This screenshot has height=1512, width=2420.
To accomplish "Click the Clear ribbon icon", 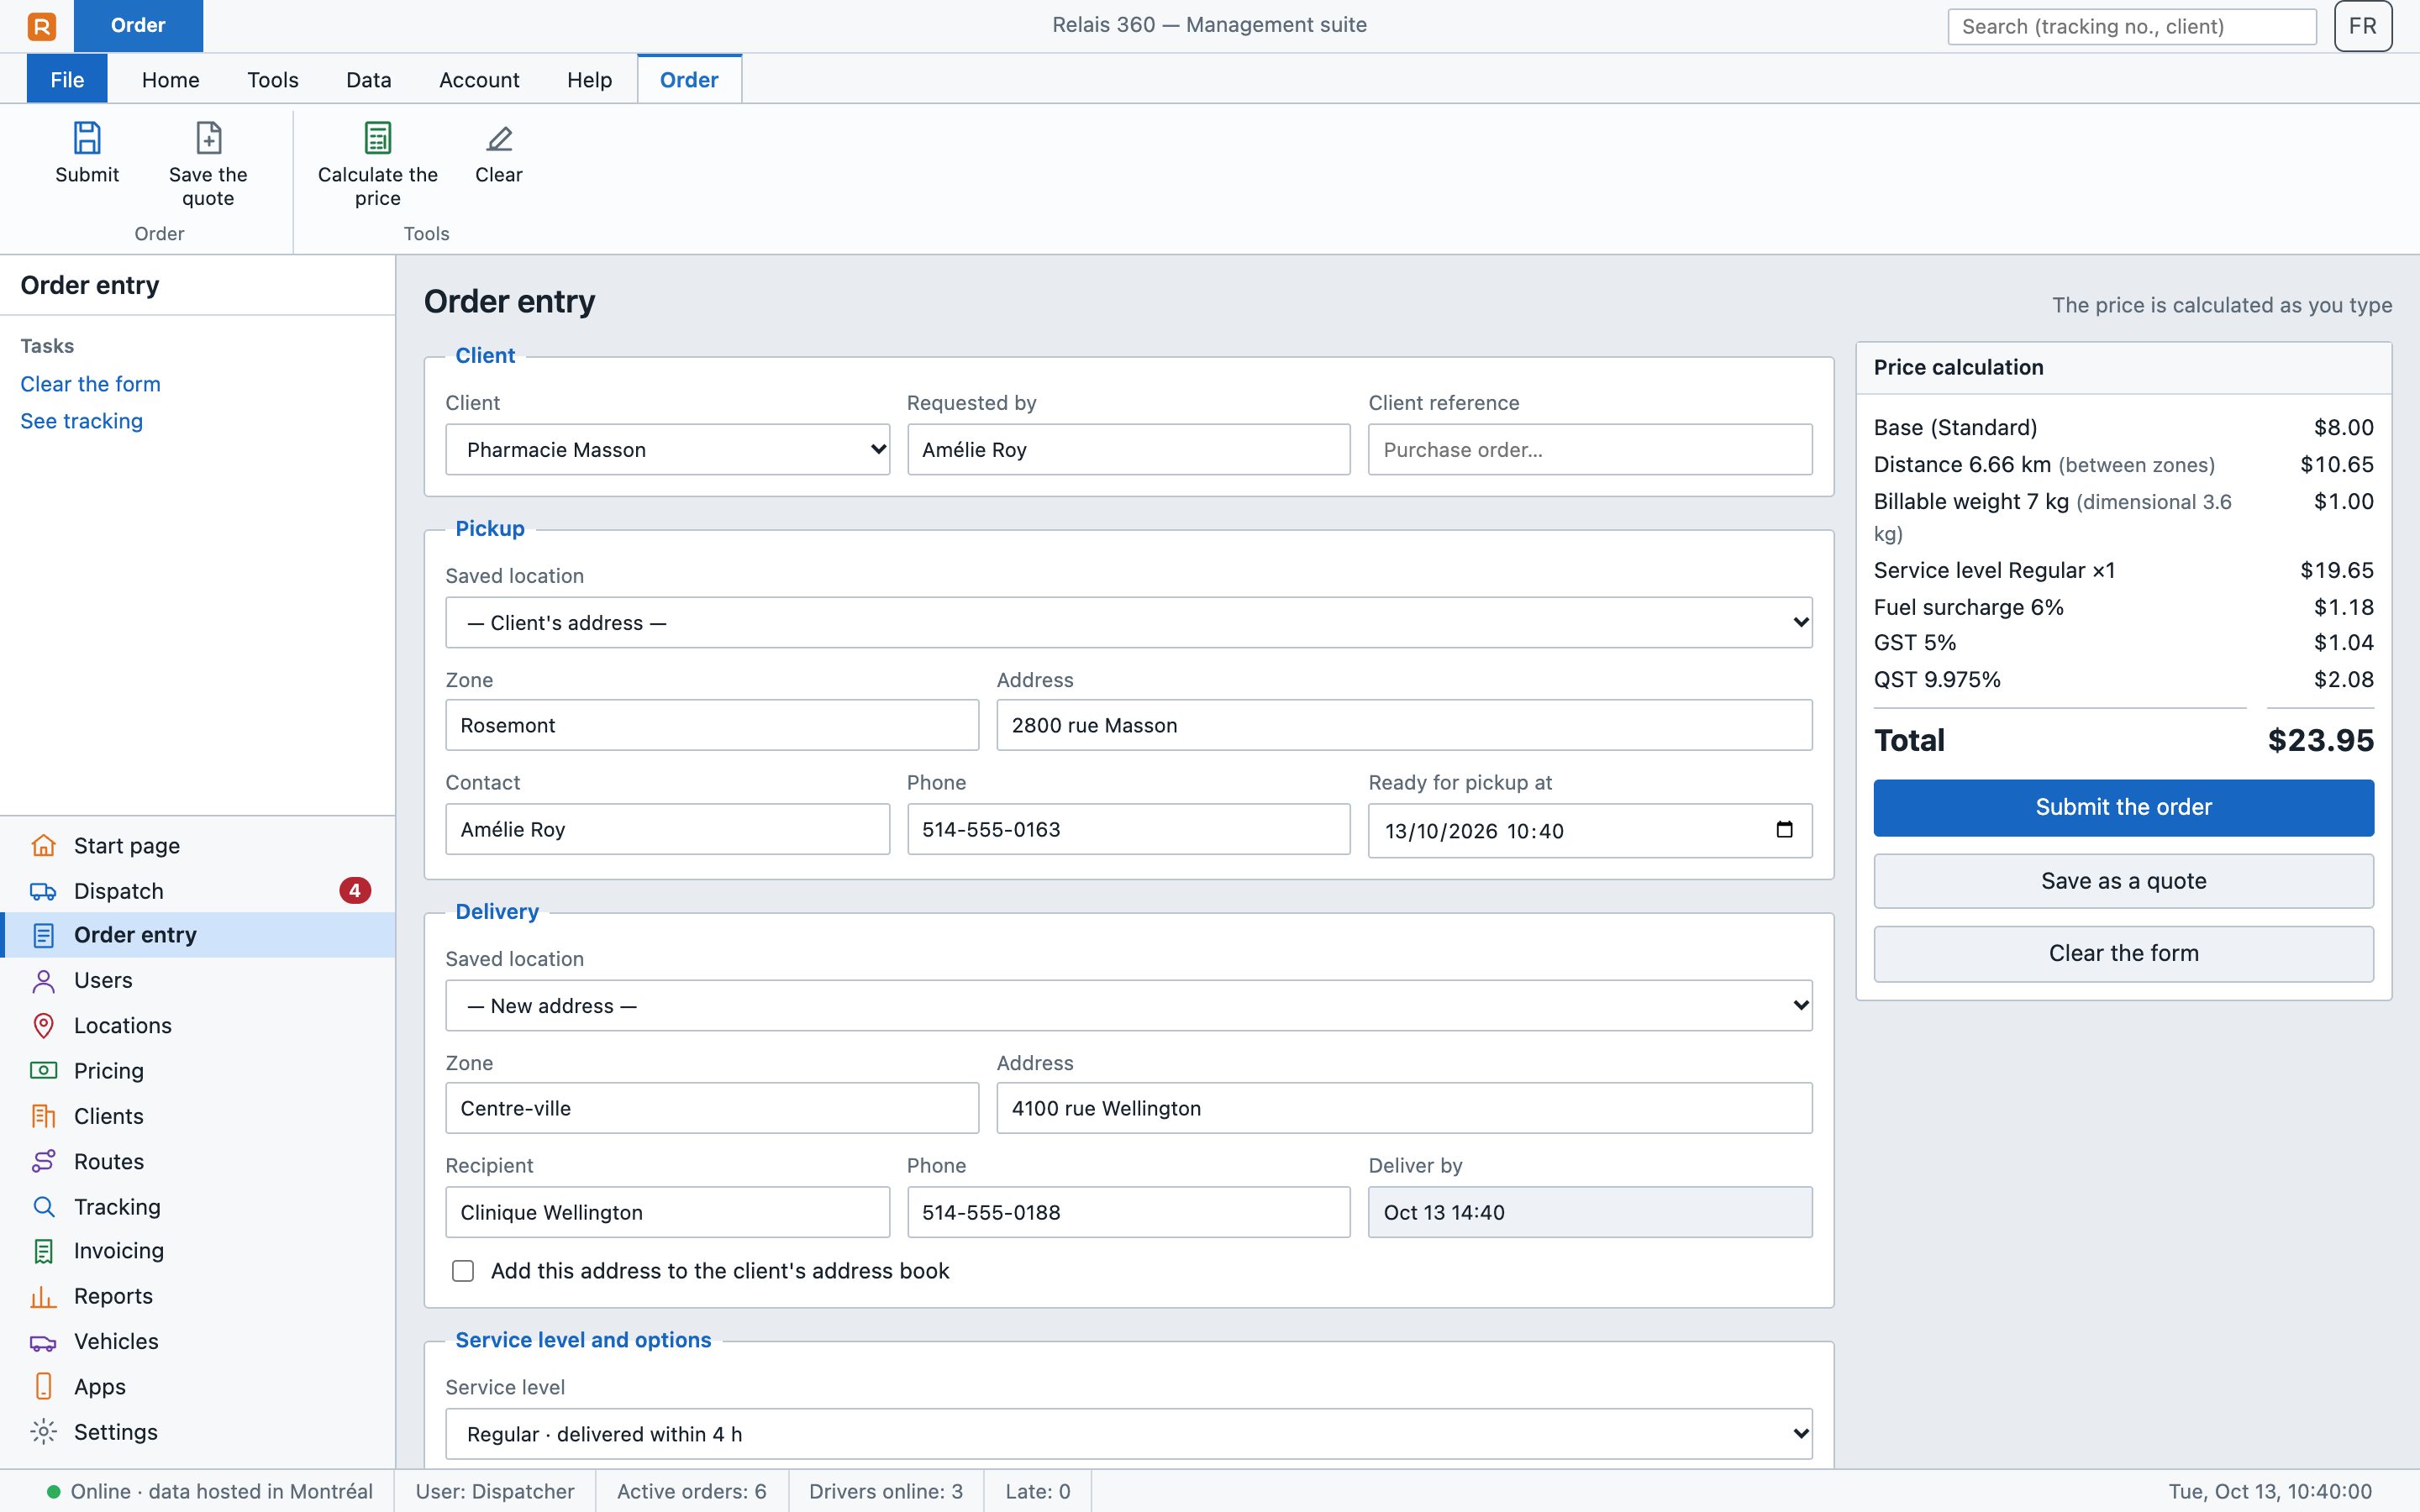I will click(498, 139).
